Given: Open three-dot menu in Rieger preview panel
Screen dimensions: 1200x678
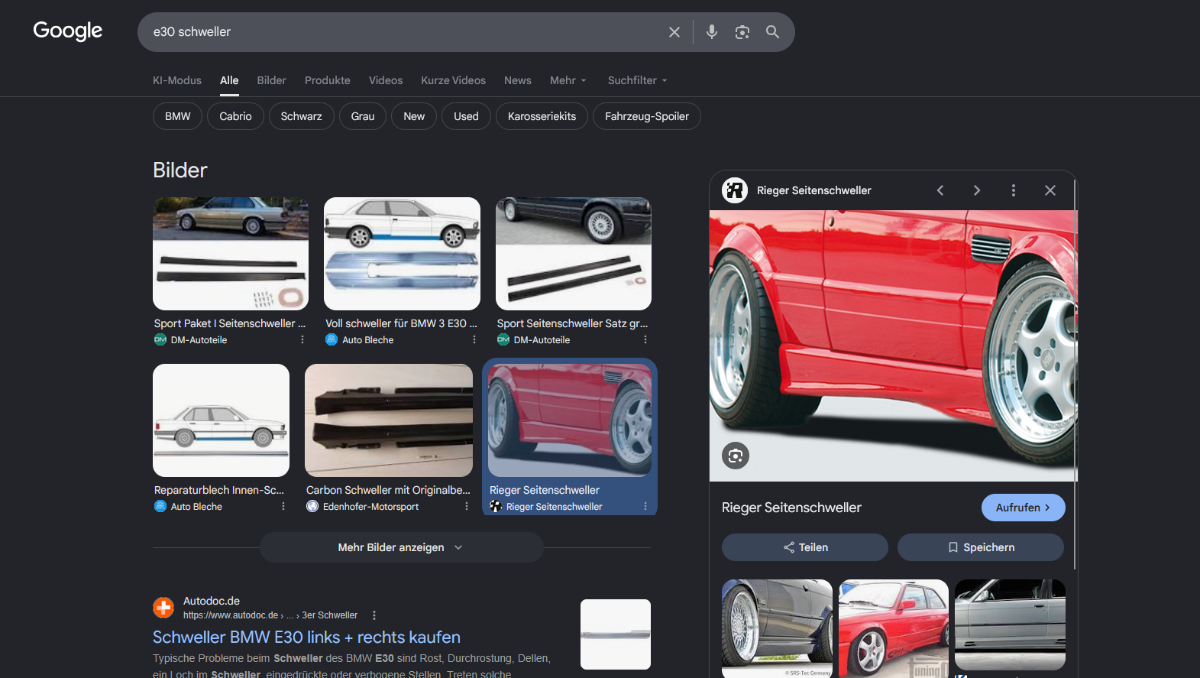Looking at the screenshot, I should (x=1013, y=190).
